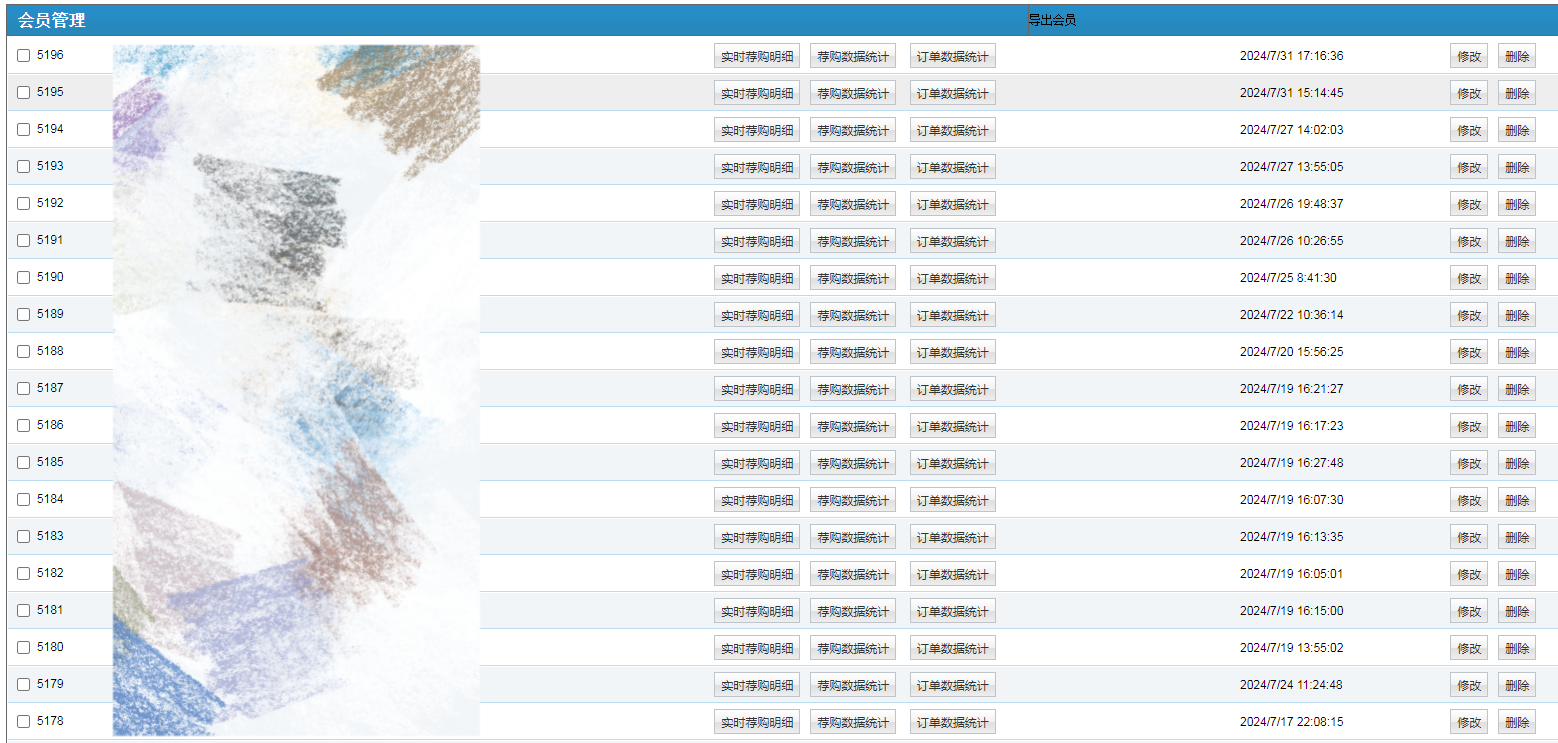1558x743 pixels.
Task: Enable the checkbox for member 5178
Action: coord(23,722)
